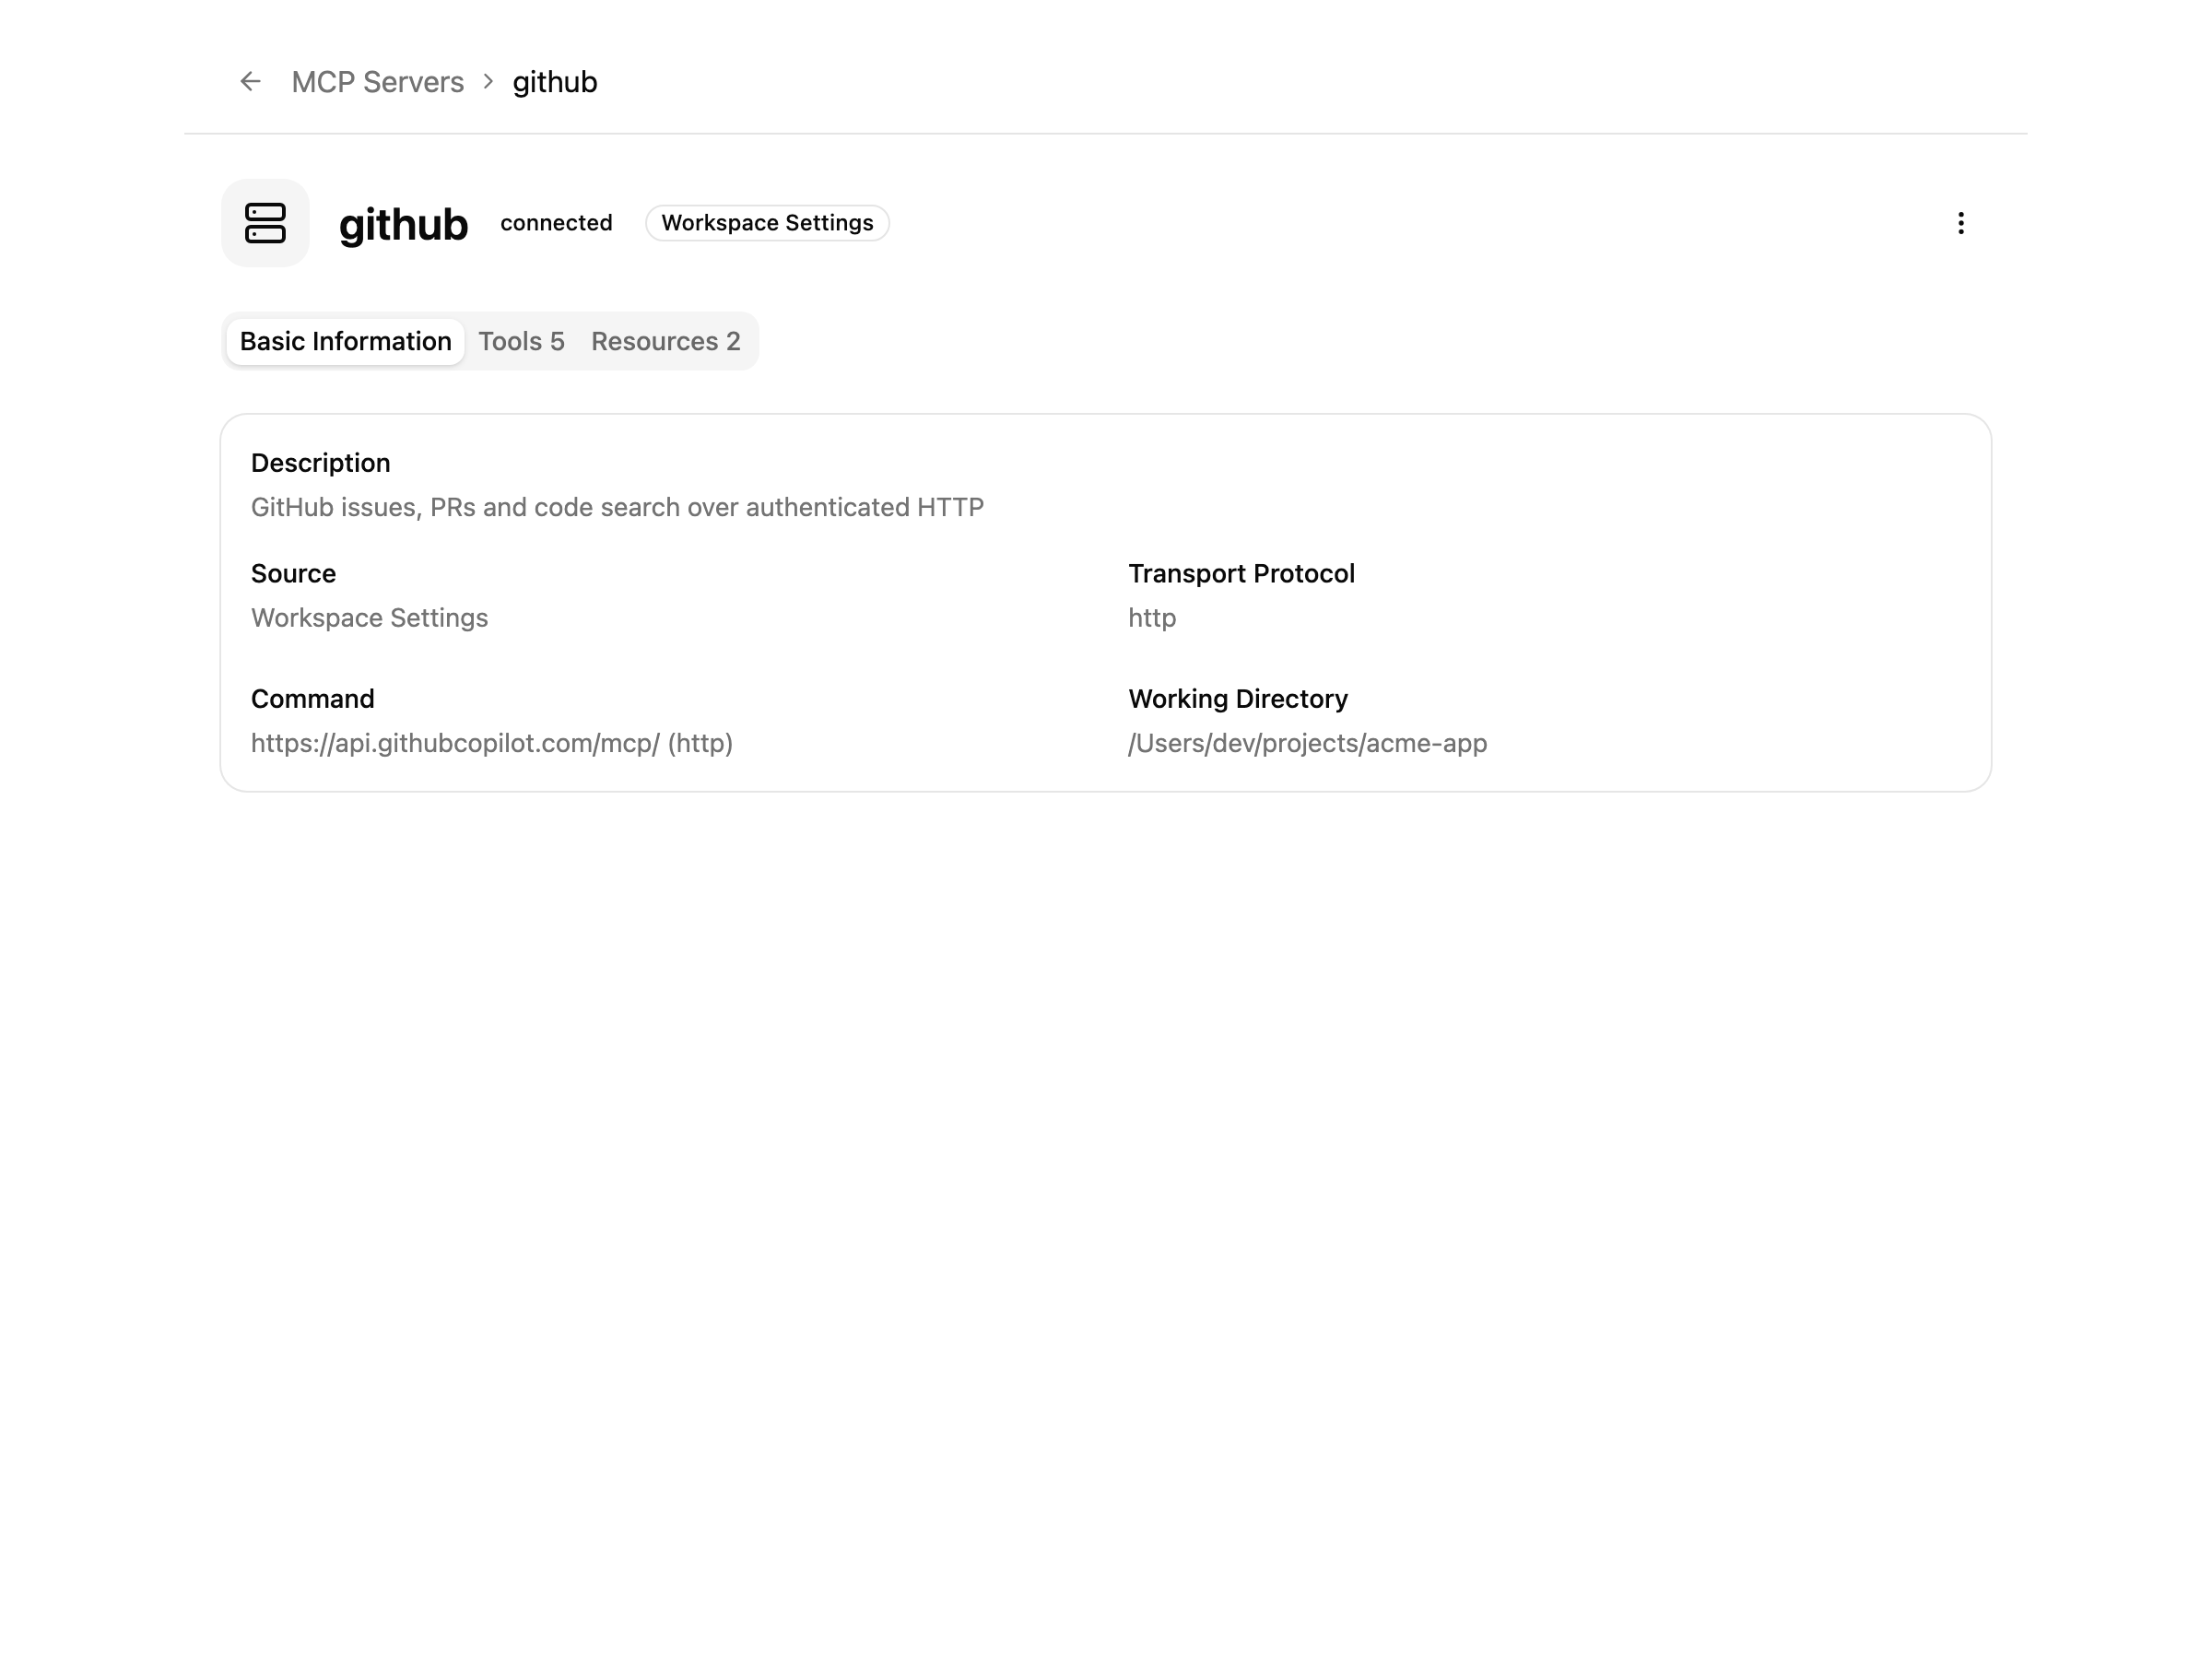The width and height of the screenshot is (2212, 1659).
Task: Click the command URL api.githubcopilot.com
Action: tap(492, 743)
